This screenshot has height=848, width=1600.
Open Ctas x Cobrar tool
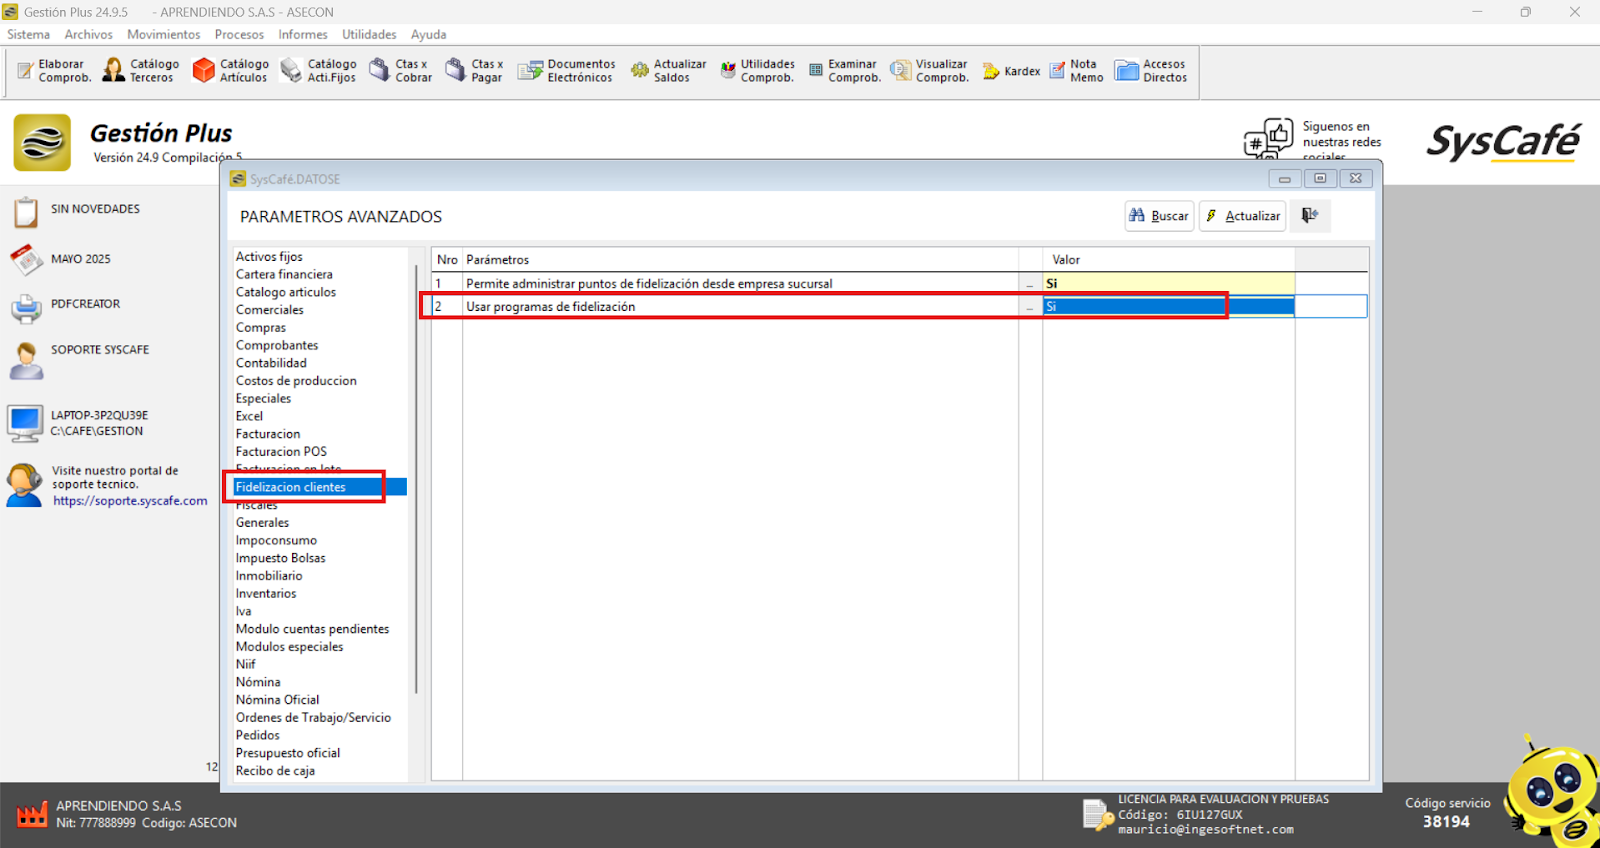tap(400, 71)
